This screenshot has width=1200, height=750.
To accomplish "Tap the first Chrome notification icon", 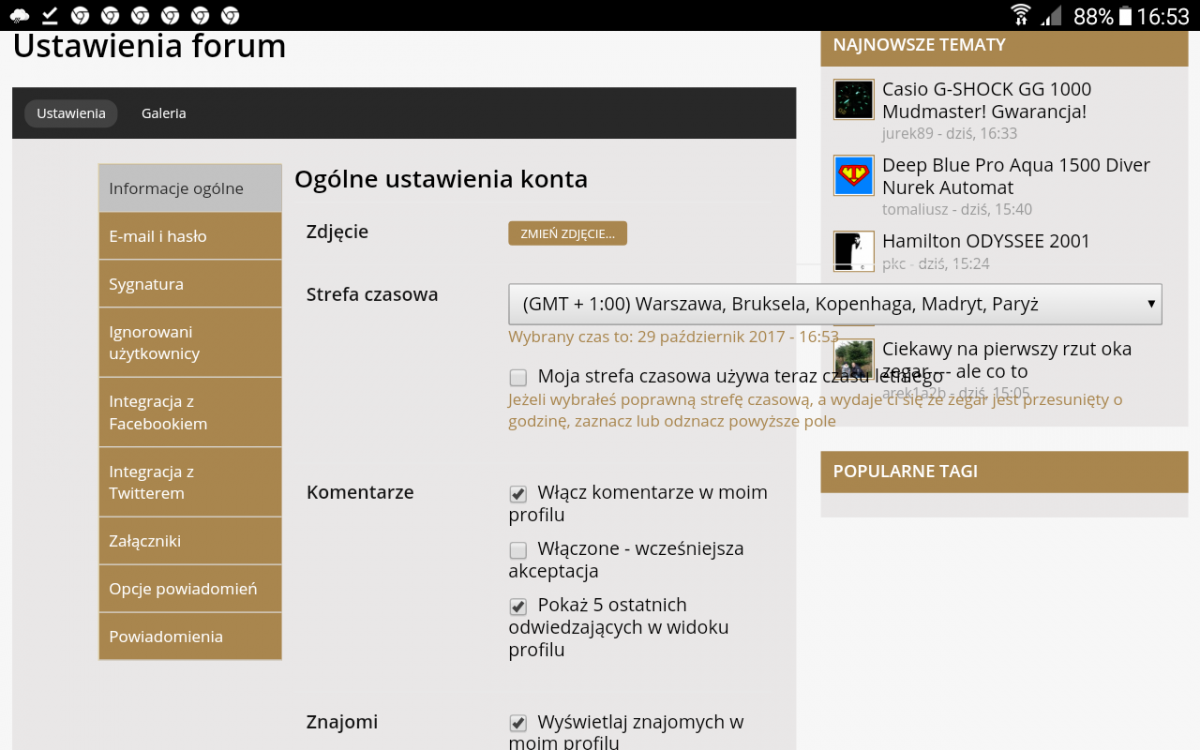I will tap(80, 15).
